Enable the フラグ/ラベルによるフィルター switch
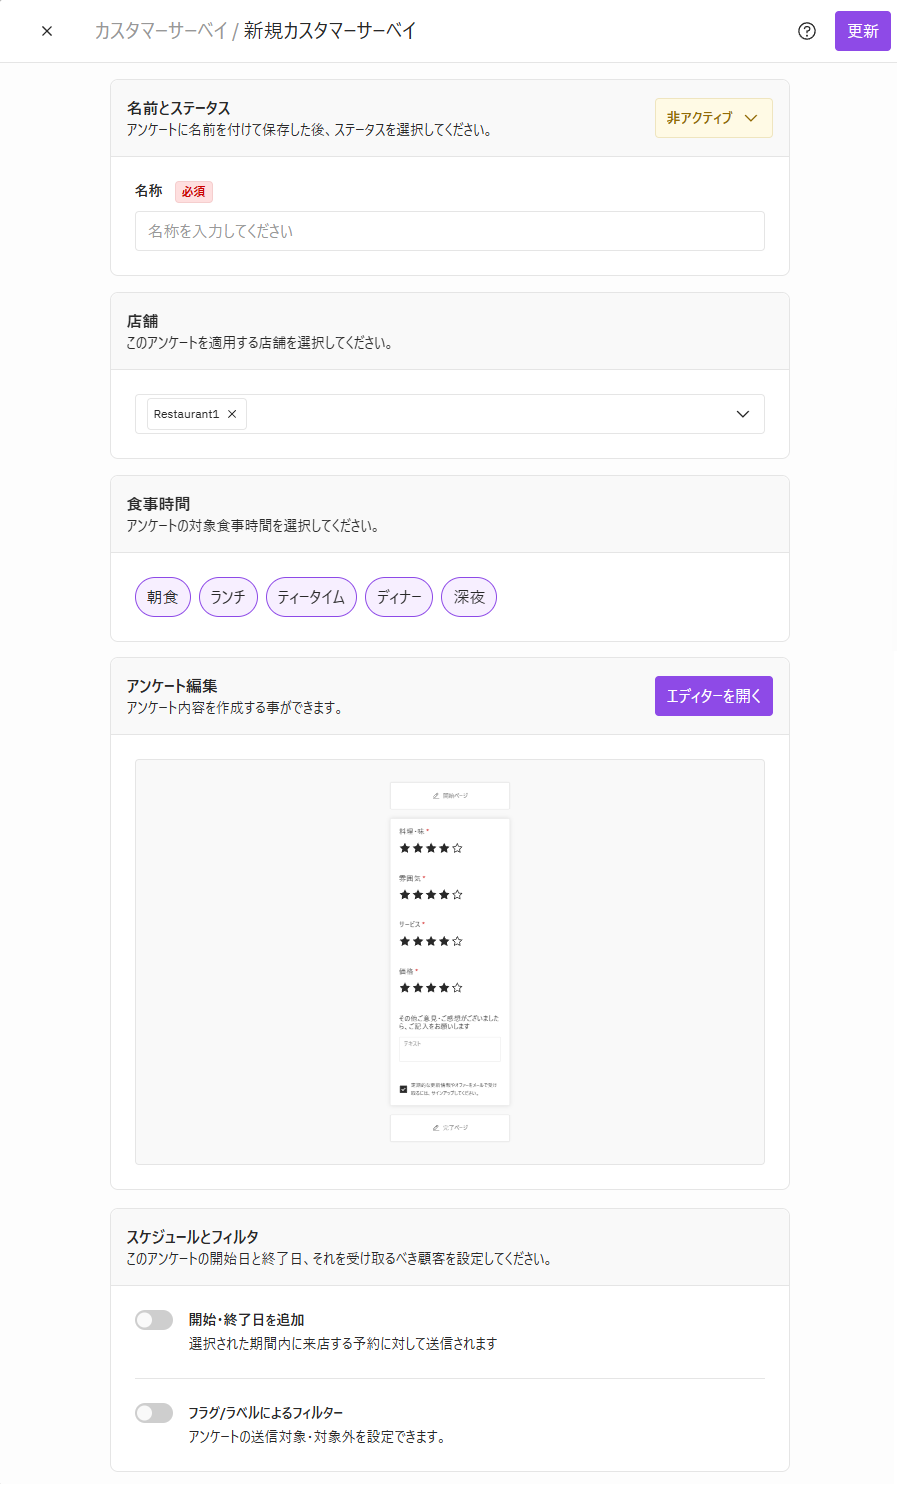The width and height of the screenshot is (897, 1489). 154,1413
